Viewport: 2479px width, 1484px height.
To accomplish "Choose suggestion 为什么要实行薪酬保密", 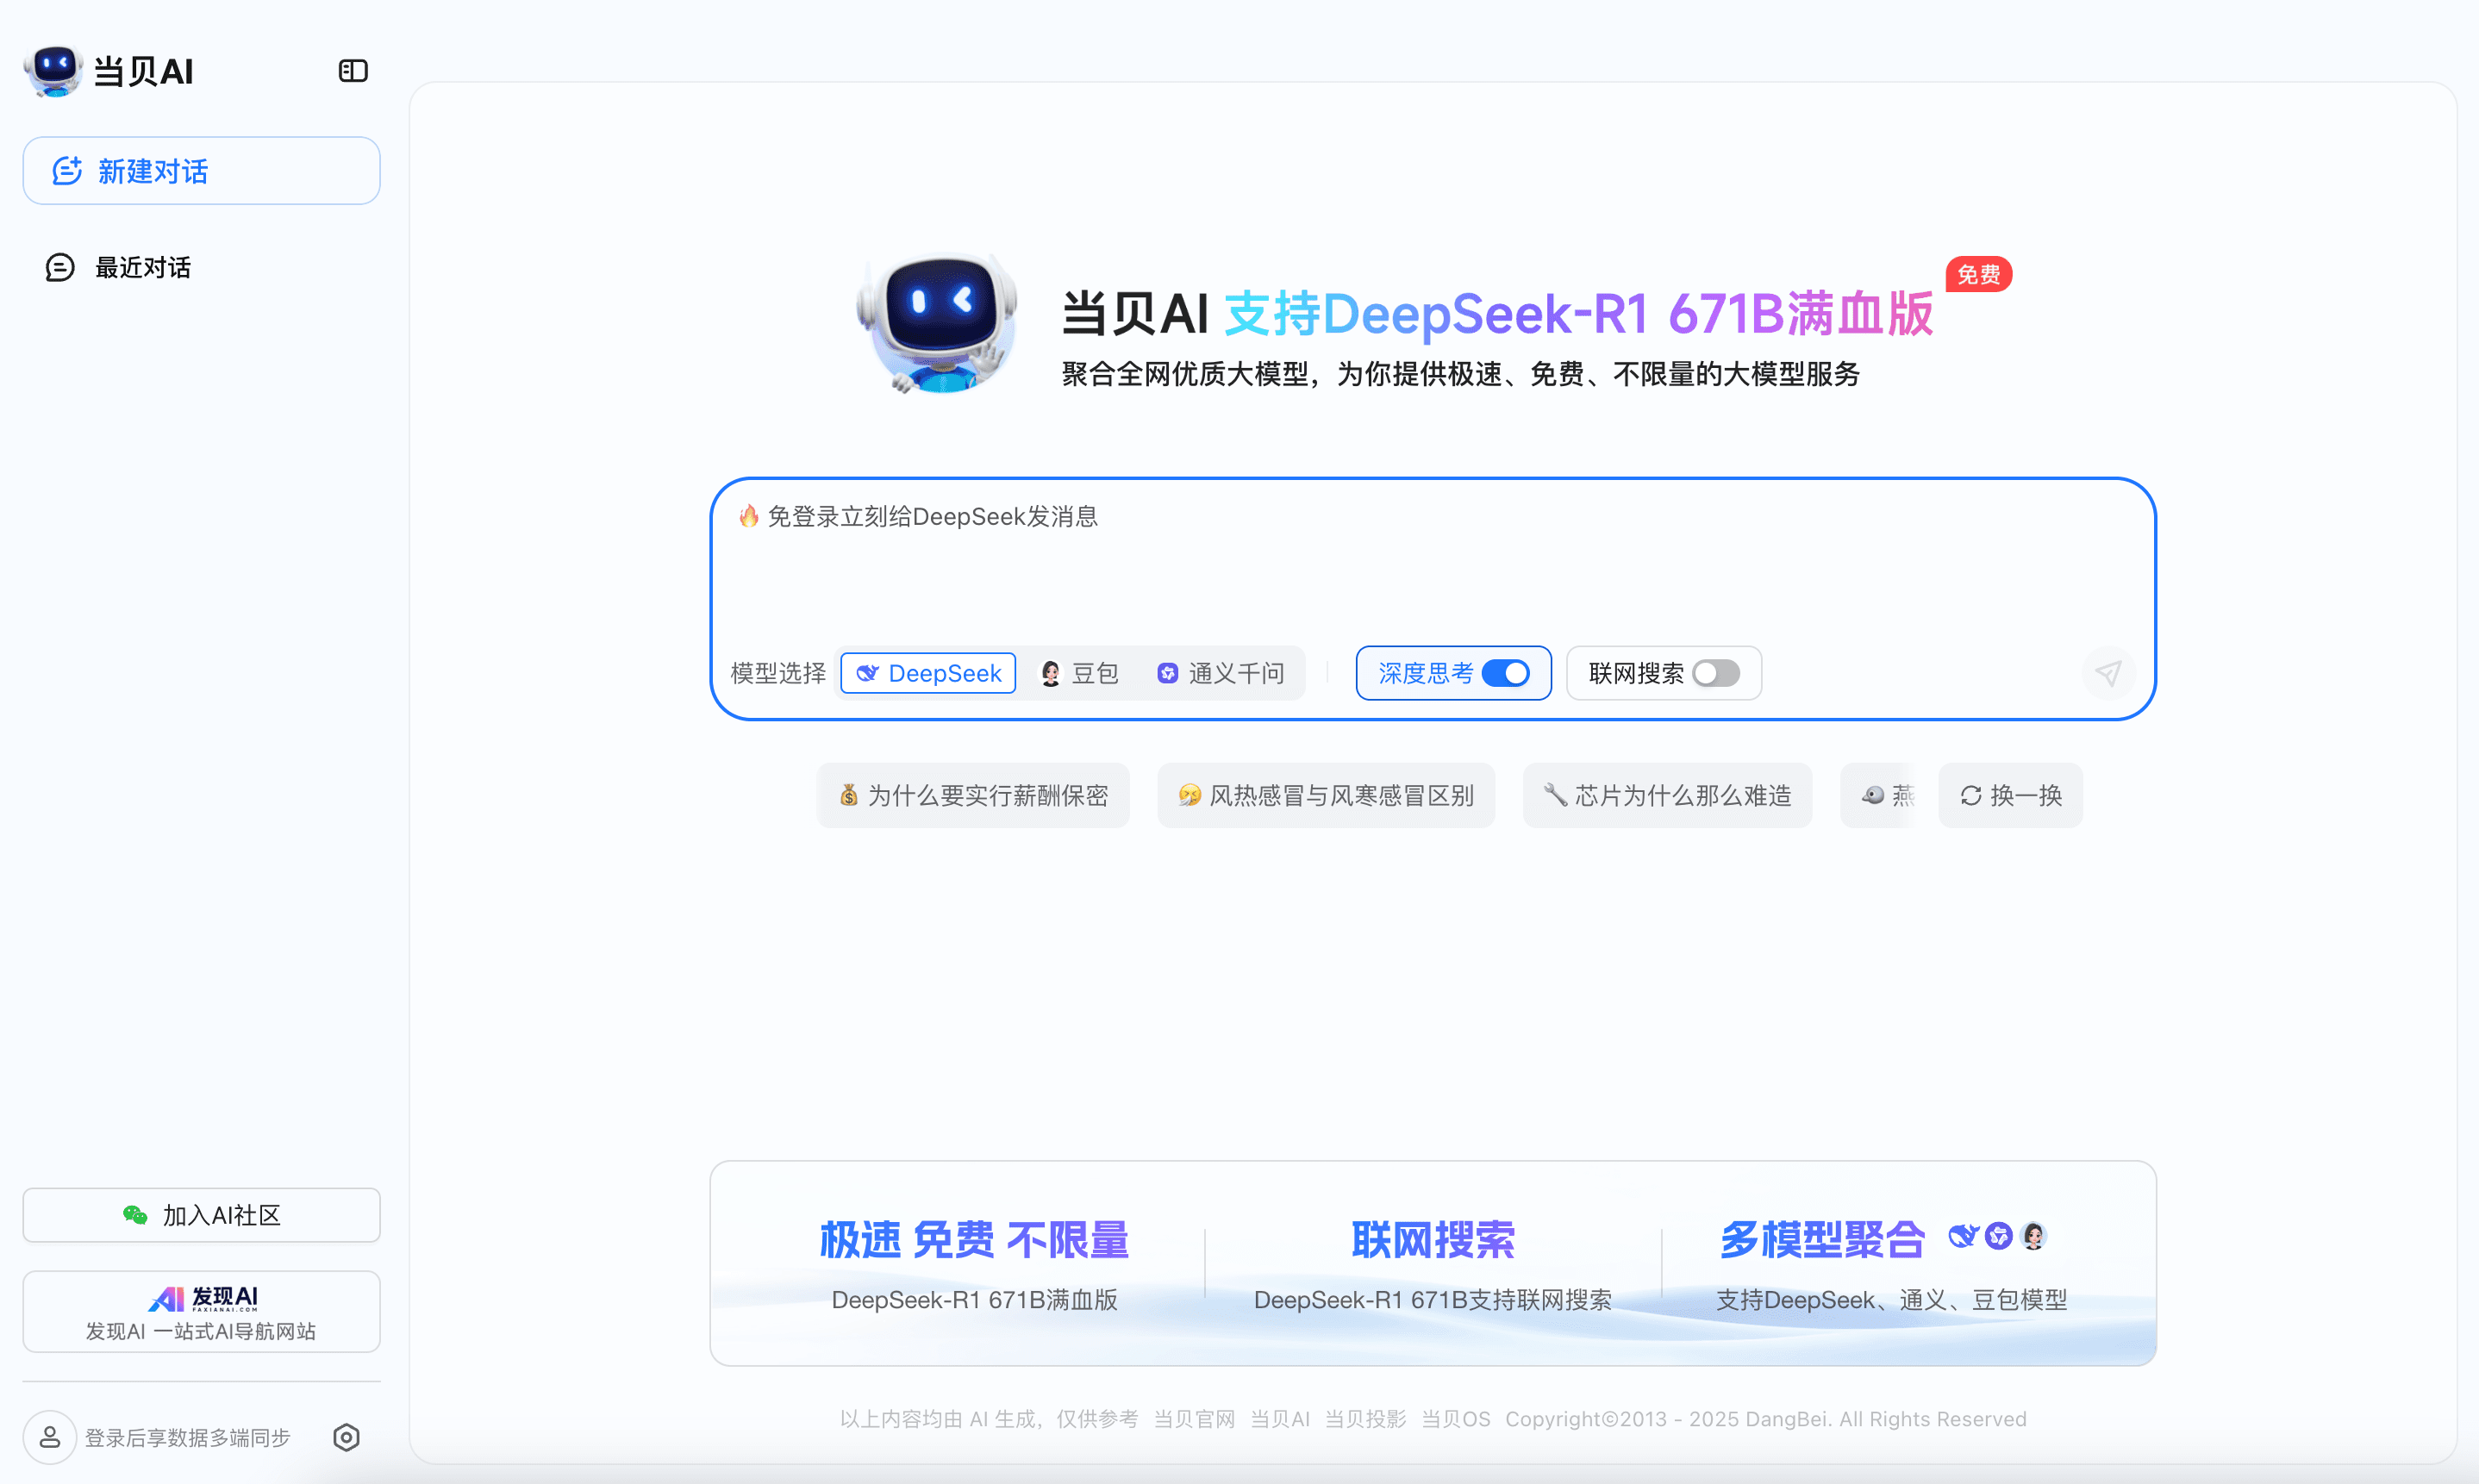I will point(973,795).
